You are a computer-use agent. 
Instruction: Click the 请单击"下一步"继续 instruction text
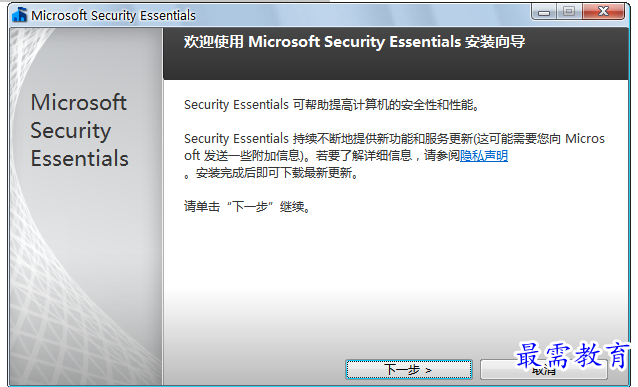[x=247, y=207]
